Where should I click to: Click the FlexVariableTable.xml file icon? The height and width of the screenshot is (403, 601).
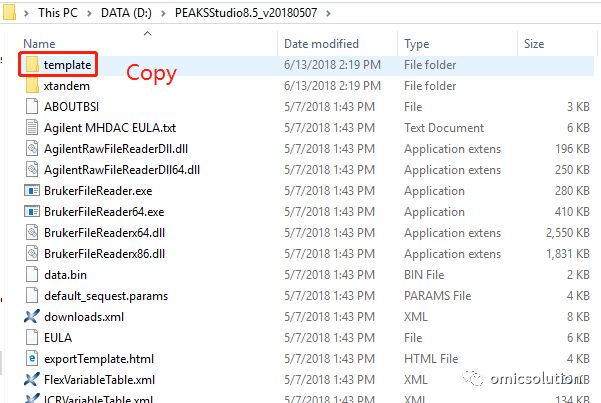(32, 379)
